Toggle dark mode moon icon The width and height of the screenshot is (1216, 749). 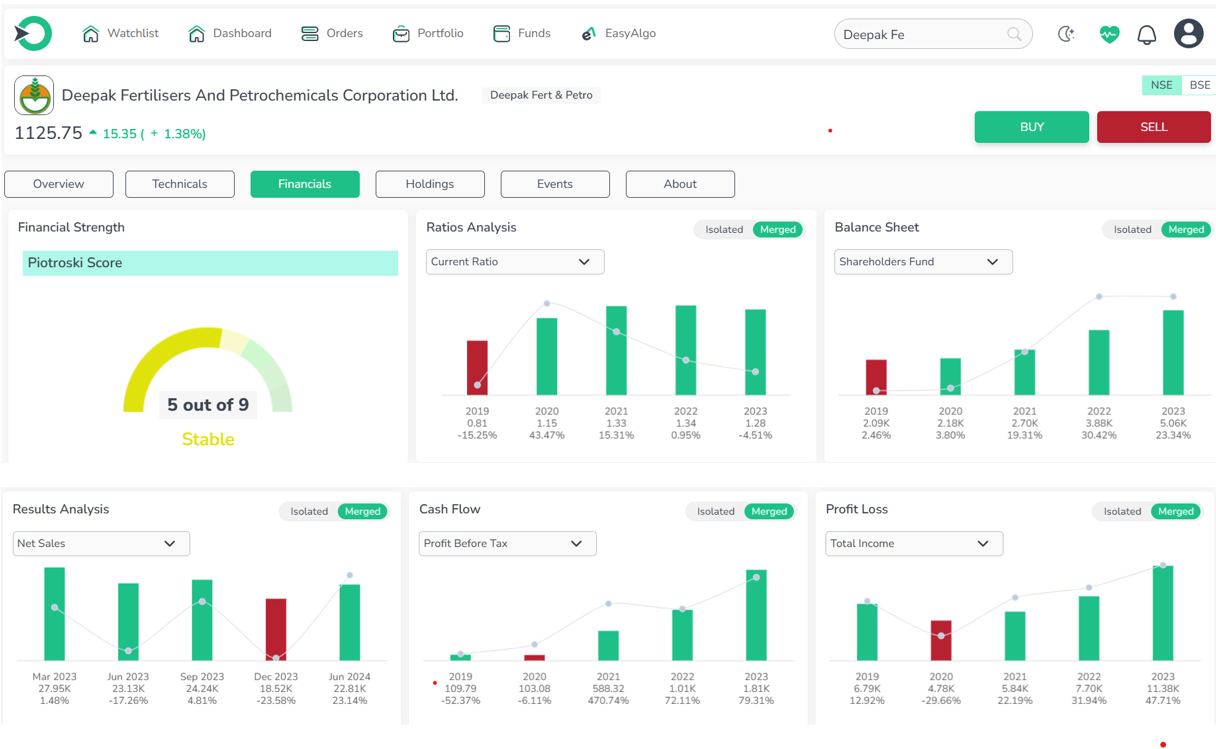[1066, 34]
